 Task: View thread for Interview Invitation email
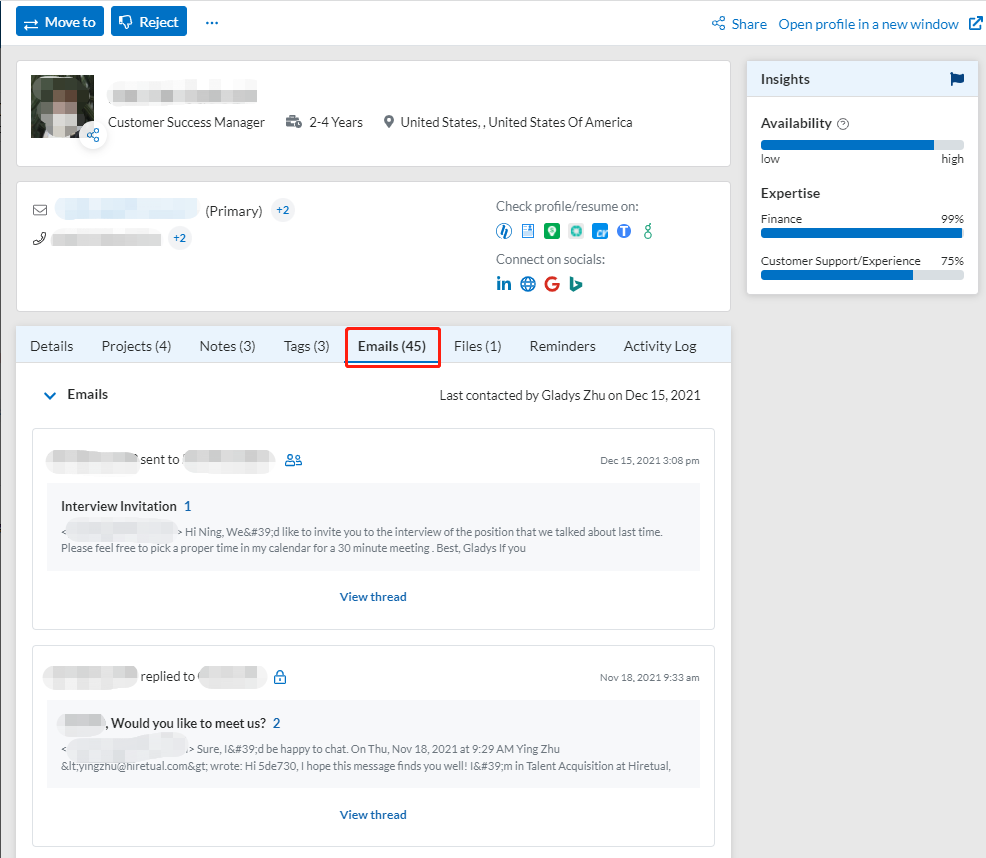(373, 597)
